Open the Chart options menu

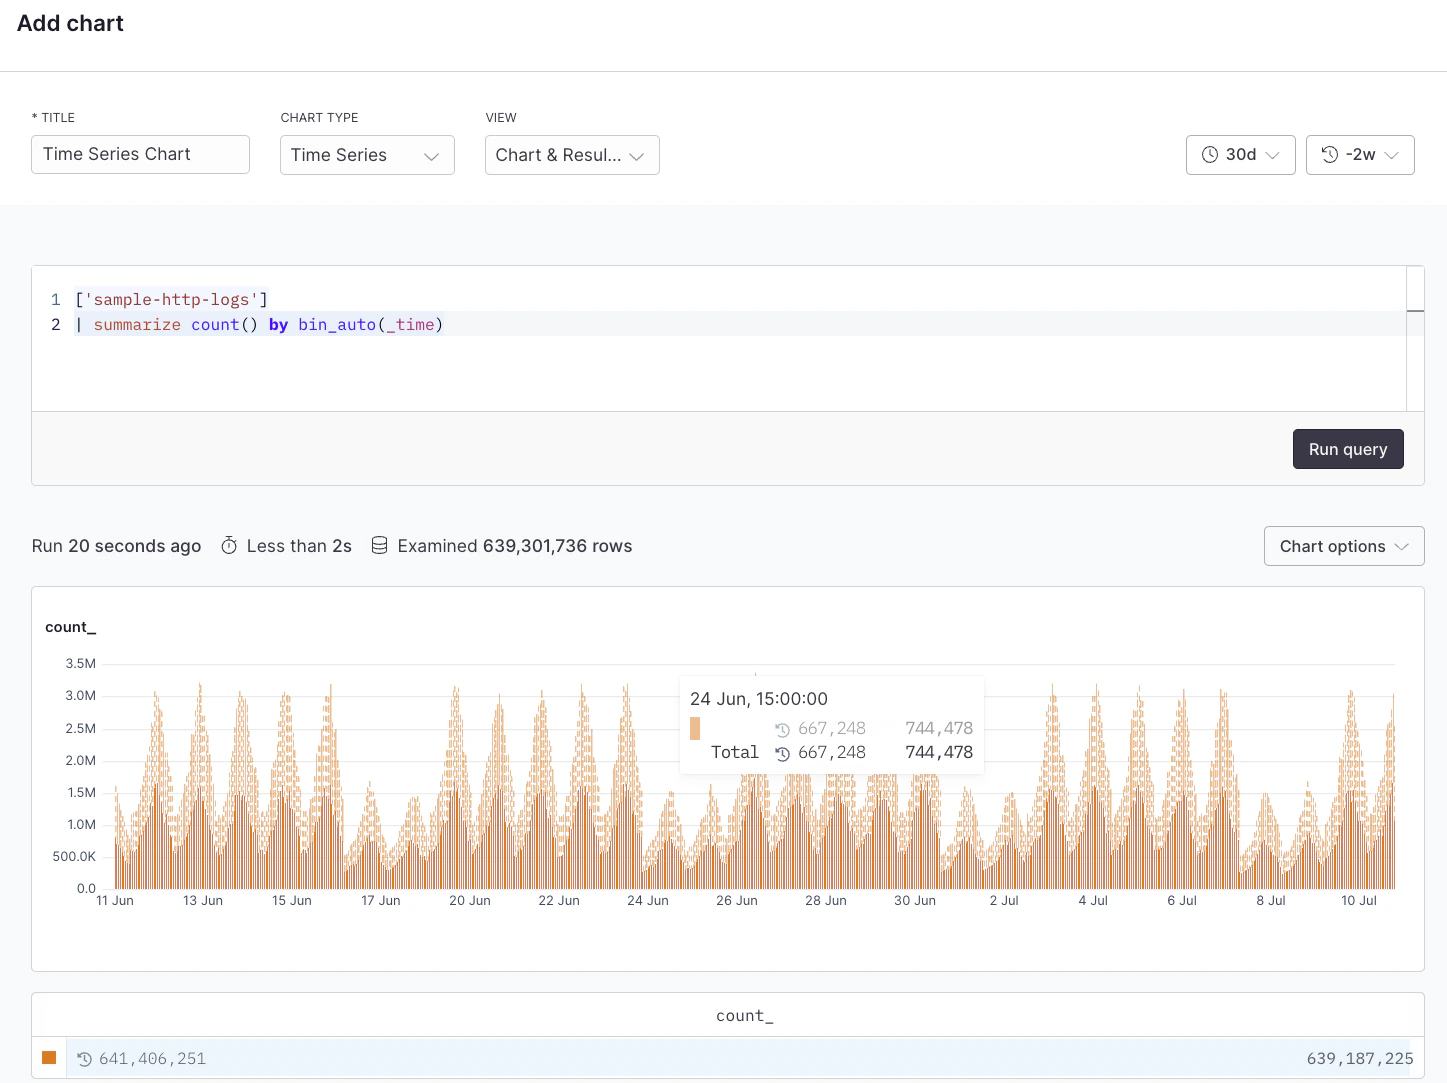tap(1343, 546)
